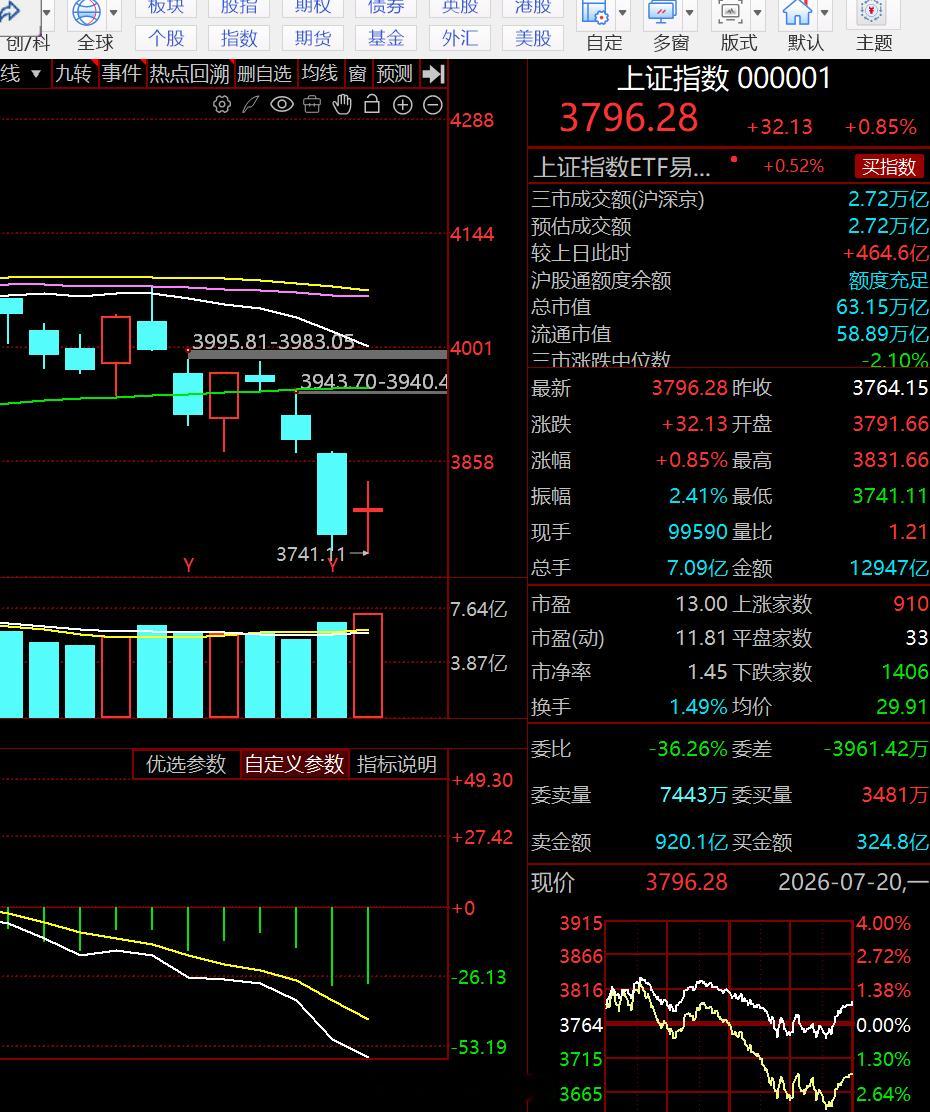Select the 热点回溯 tab
This screenshot has height=1112, width=930.
click(189, 74)
